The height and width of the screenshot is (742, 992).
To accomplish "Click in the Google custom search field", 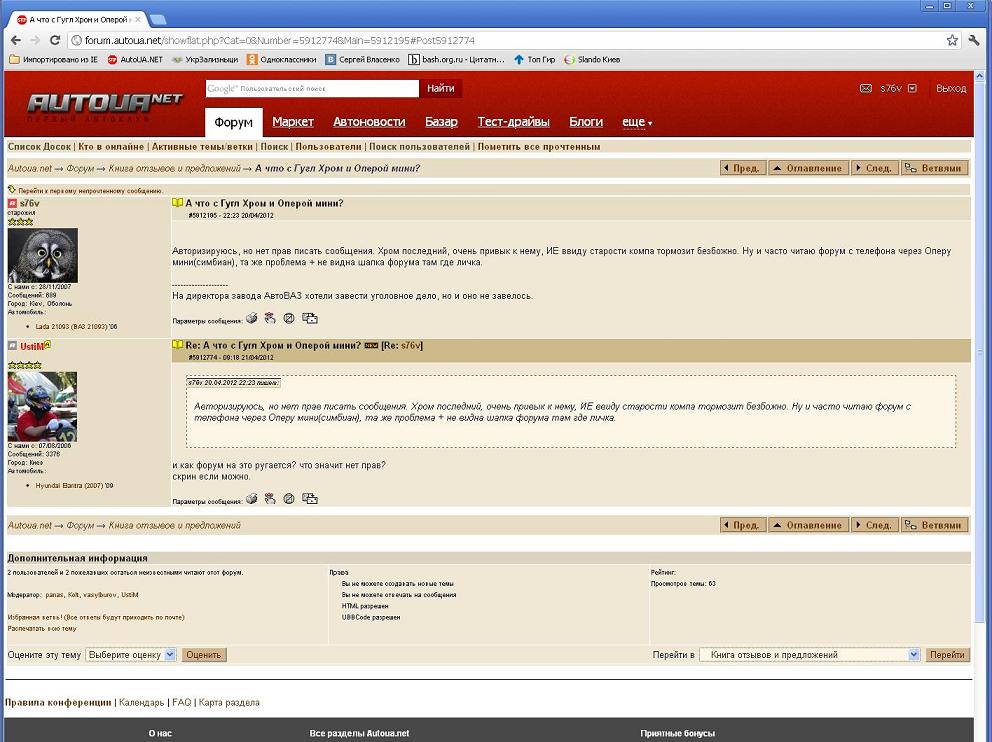I will tap(312, 89).
